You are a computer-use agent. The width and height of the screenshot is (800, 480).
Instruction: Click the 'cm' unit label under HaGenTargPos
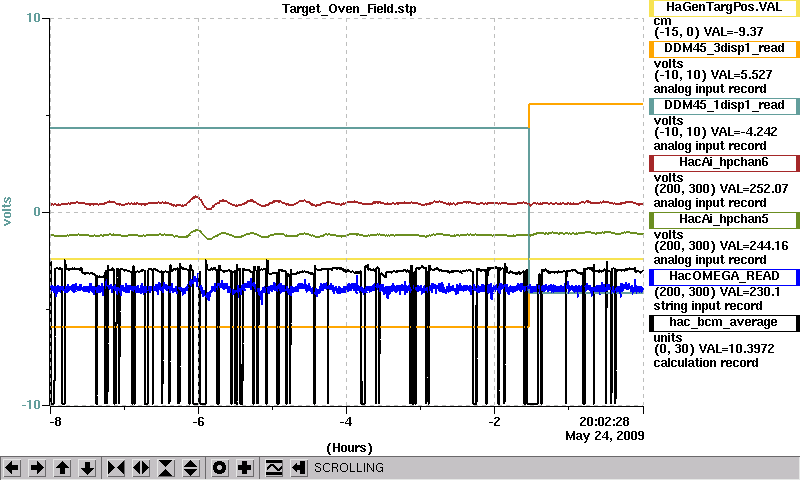tap(662, 21)
